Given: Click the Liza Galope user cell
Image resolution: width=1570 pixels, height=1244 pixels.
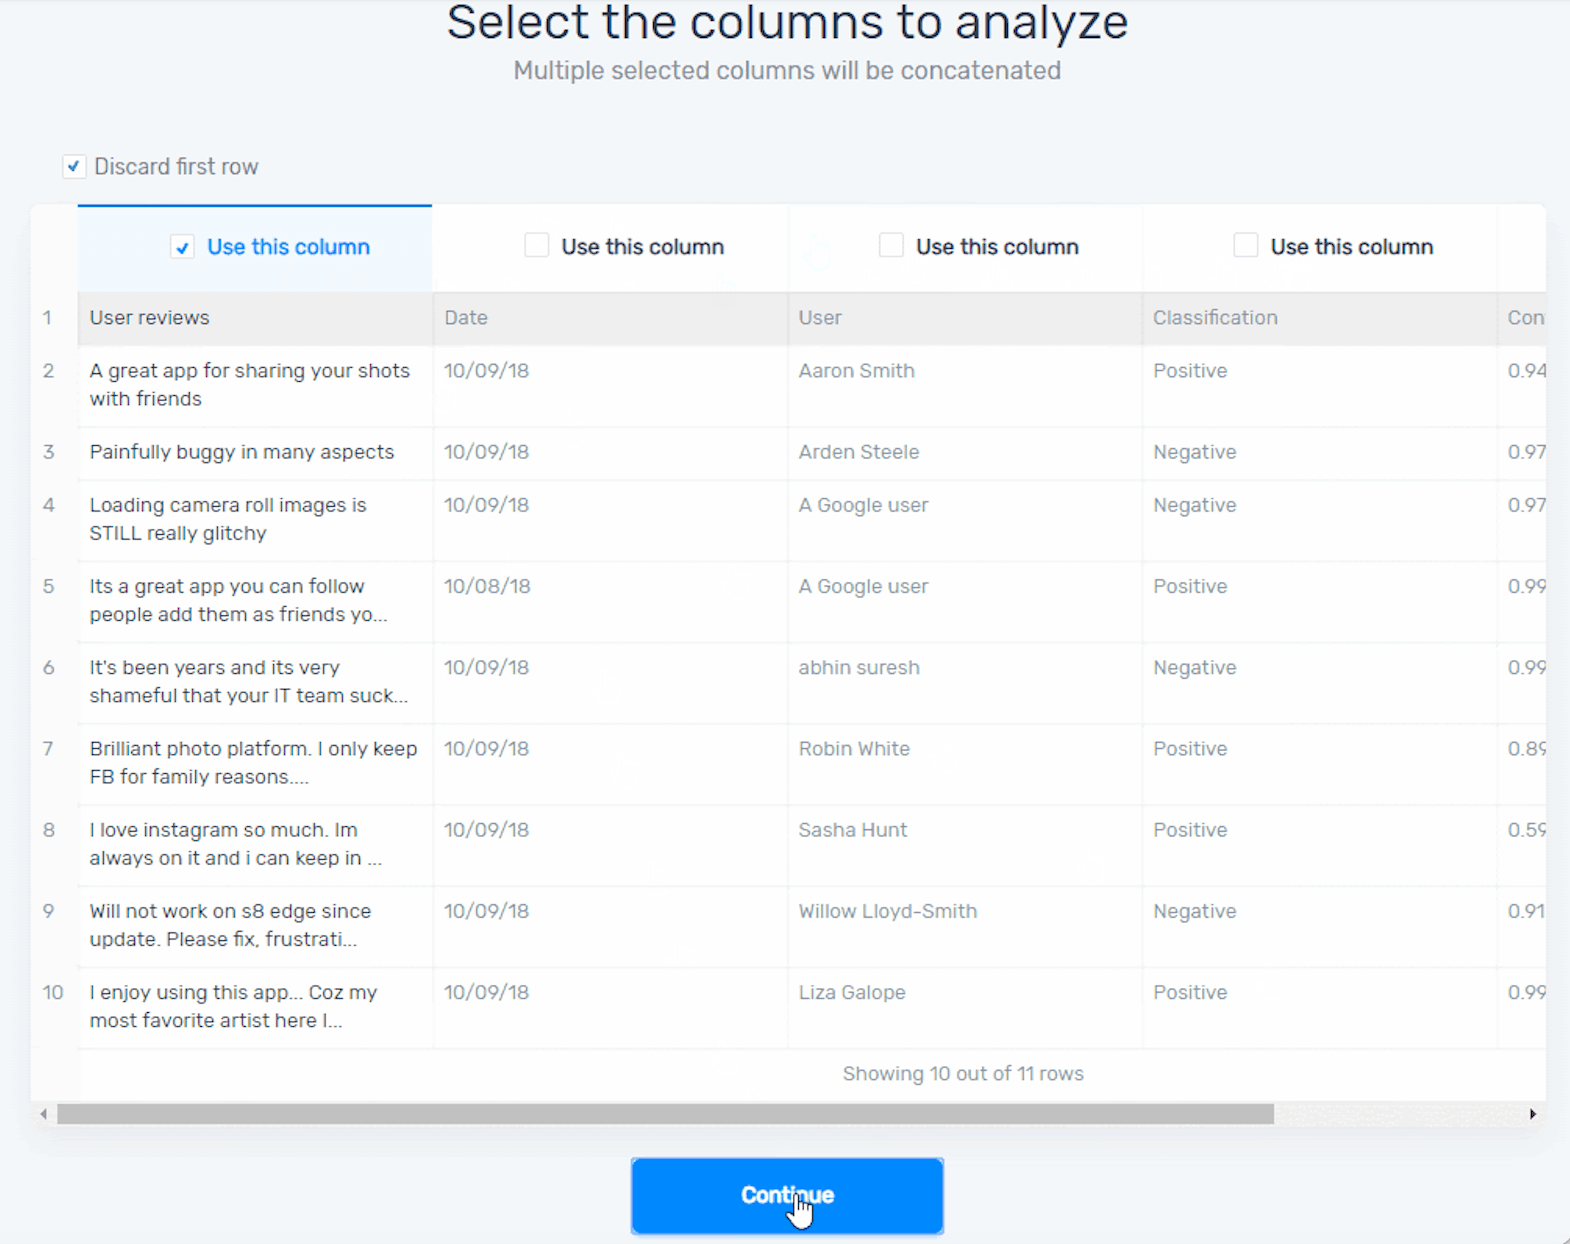Looking at the screenshot, I should click(x=852, y=993).
